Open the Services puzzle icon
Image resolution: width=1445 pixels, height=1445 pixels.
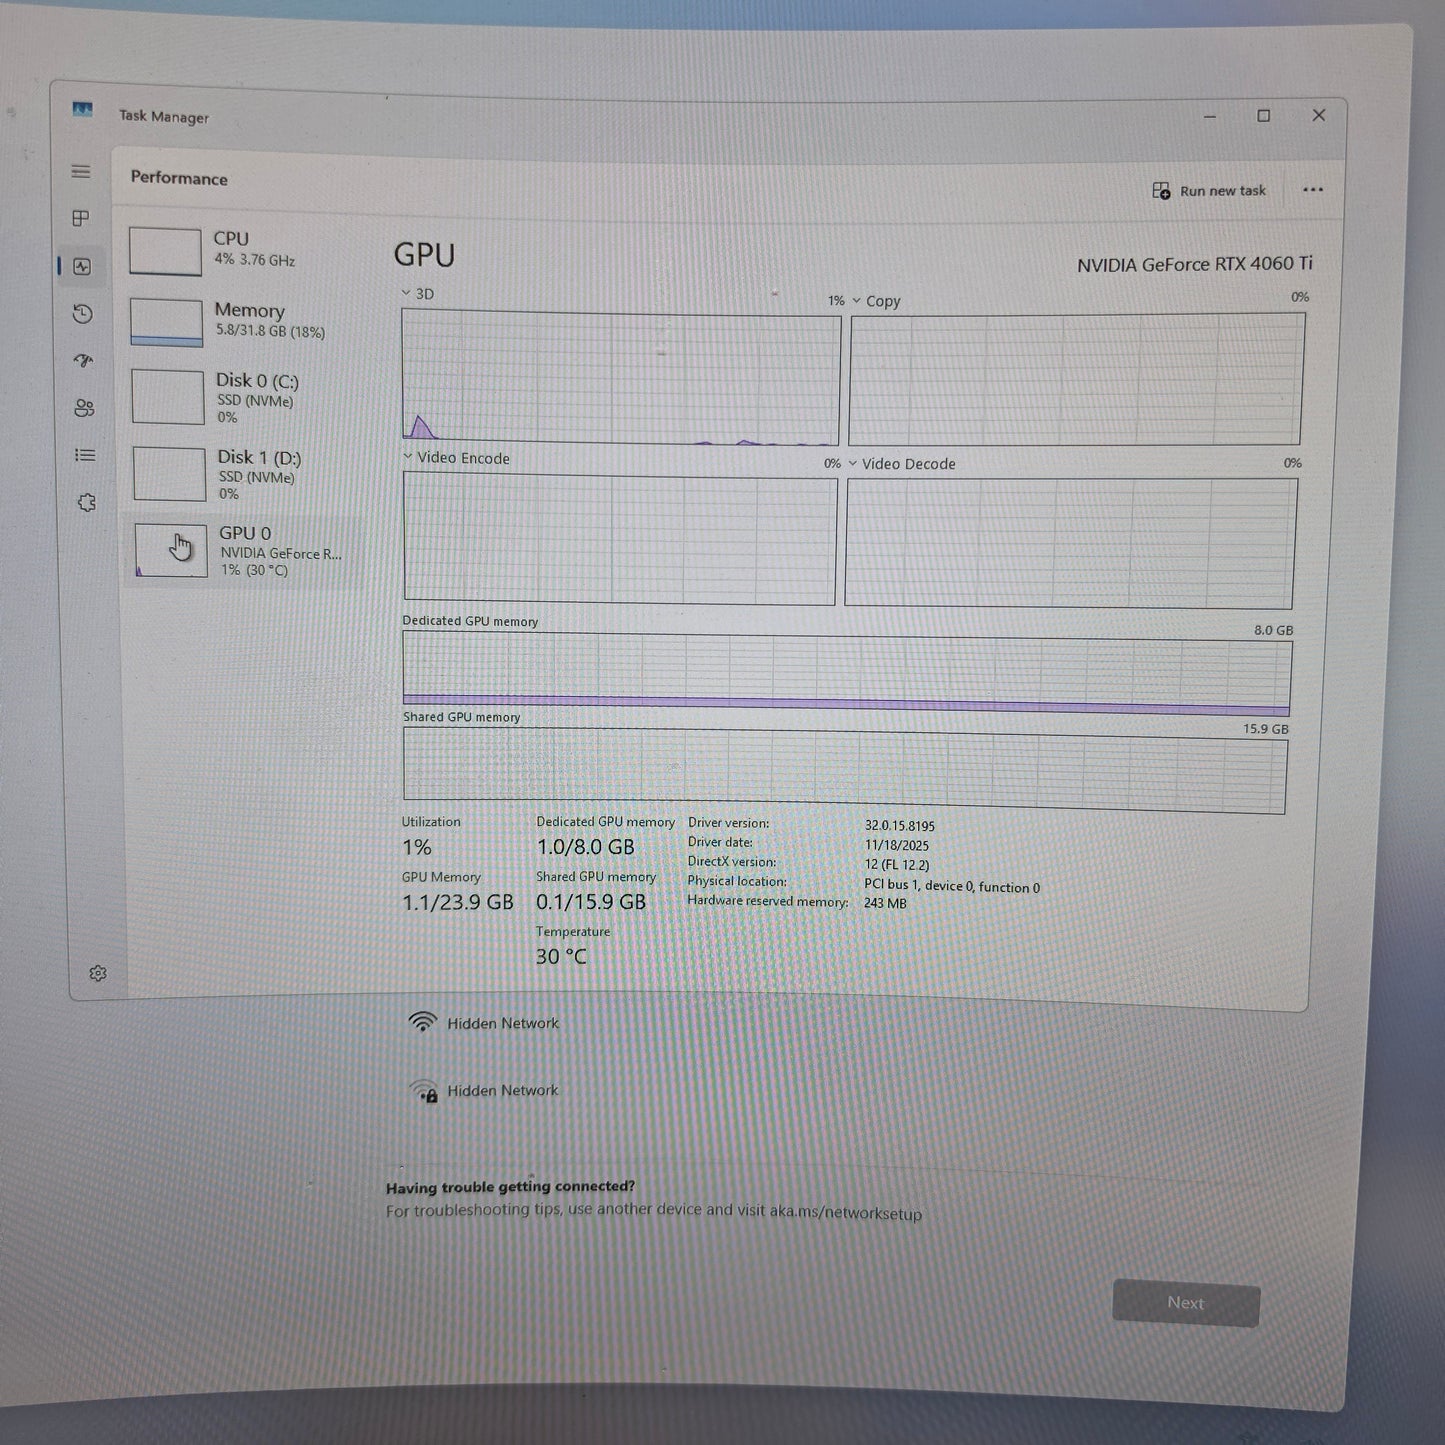pyautogui.click(x=87, y=503)
